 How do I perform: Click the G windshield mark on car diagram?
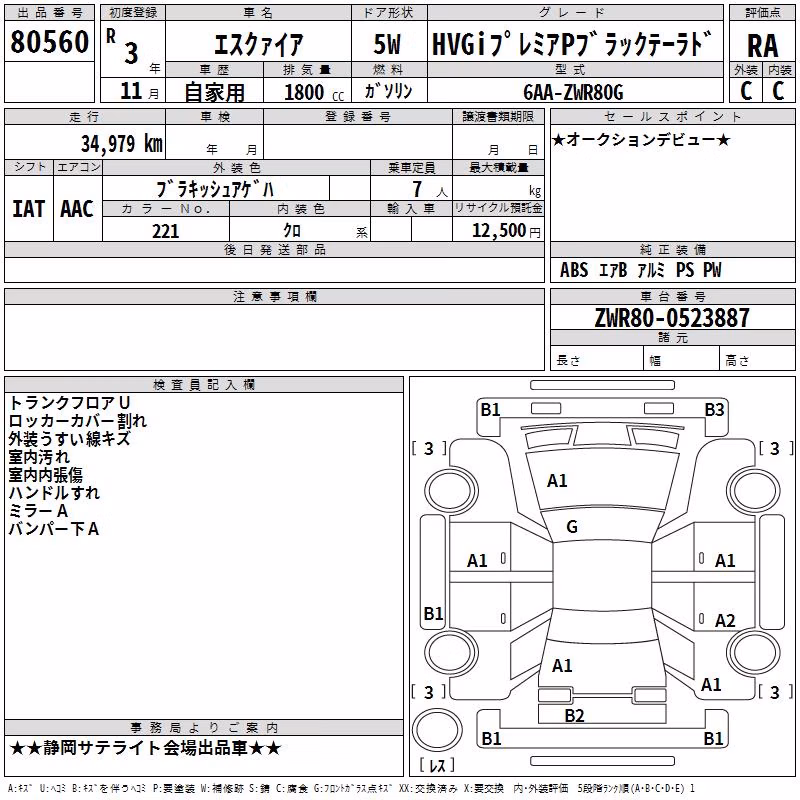pos(572,526)
